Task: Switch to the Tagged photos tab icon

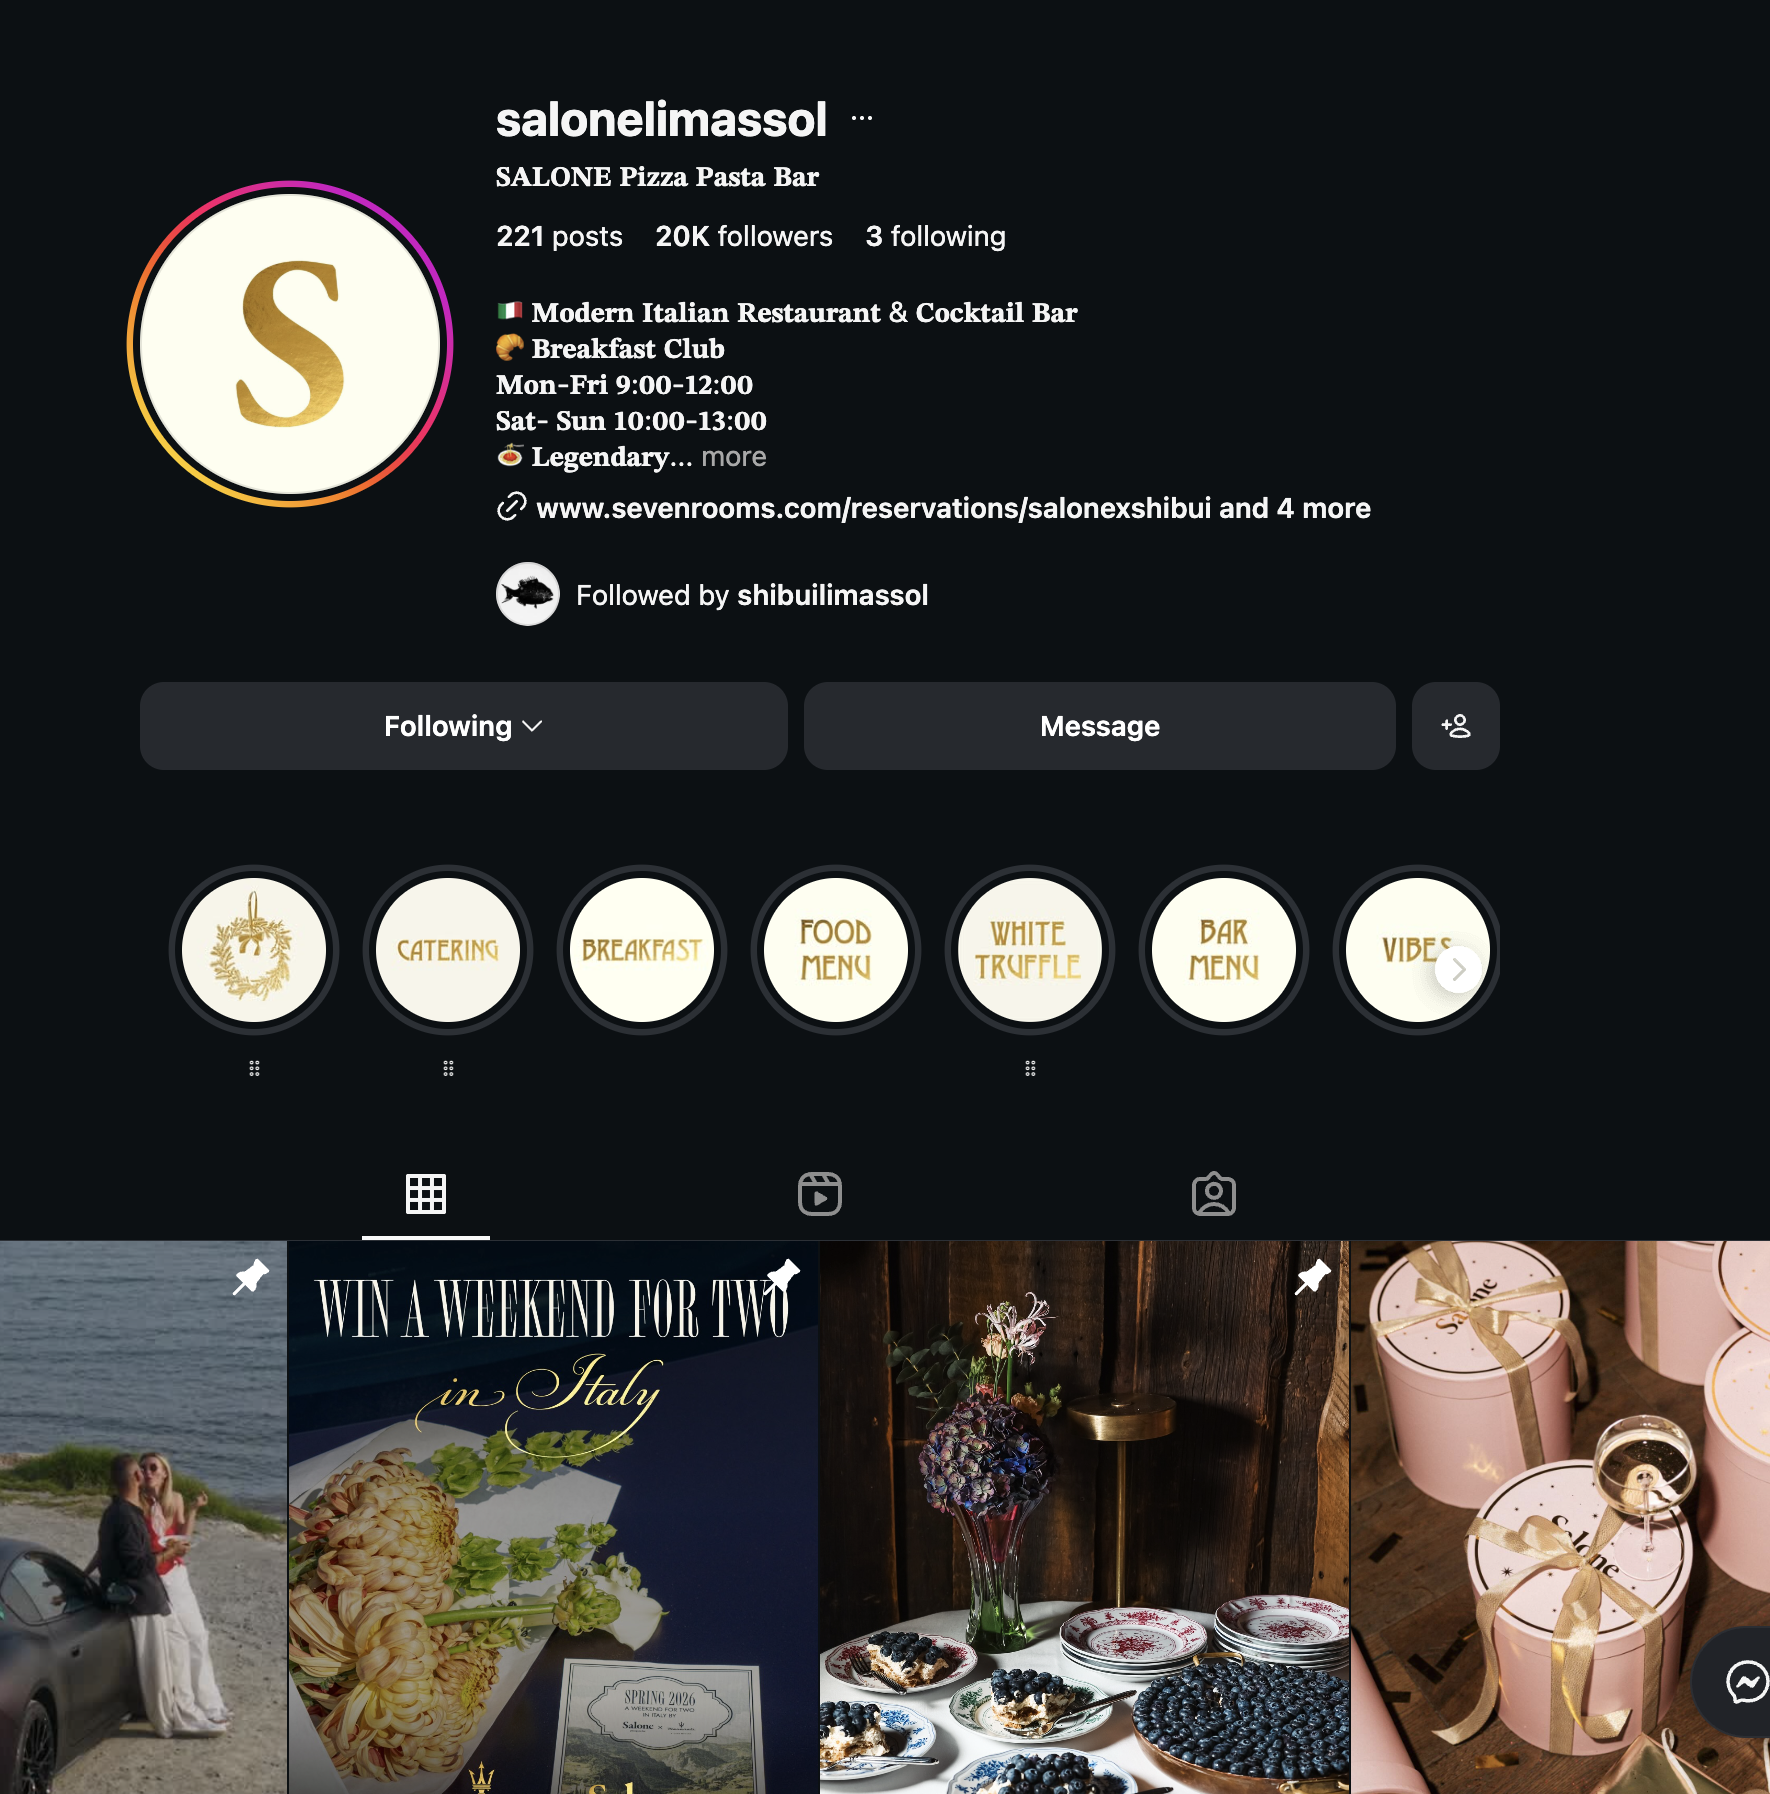Action: (1214, 1194)
